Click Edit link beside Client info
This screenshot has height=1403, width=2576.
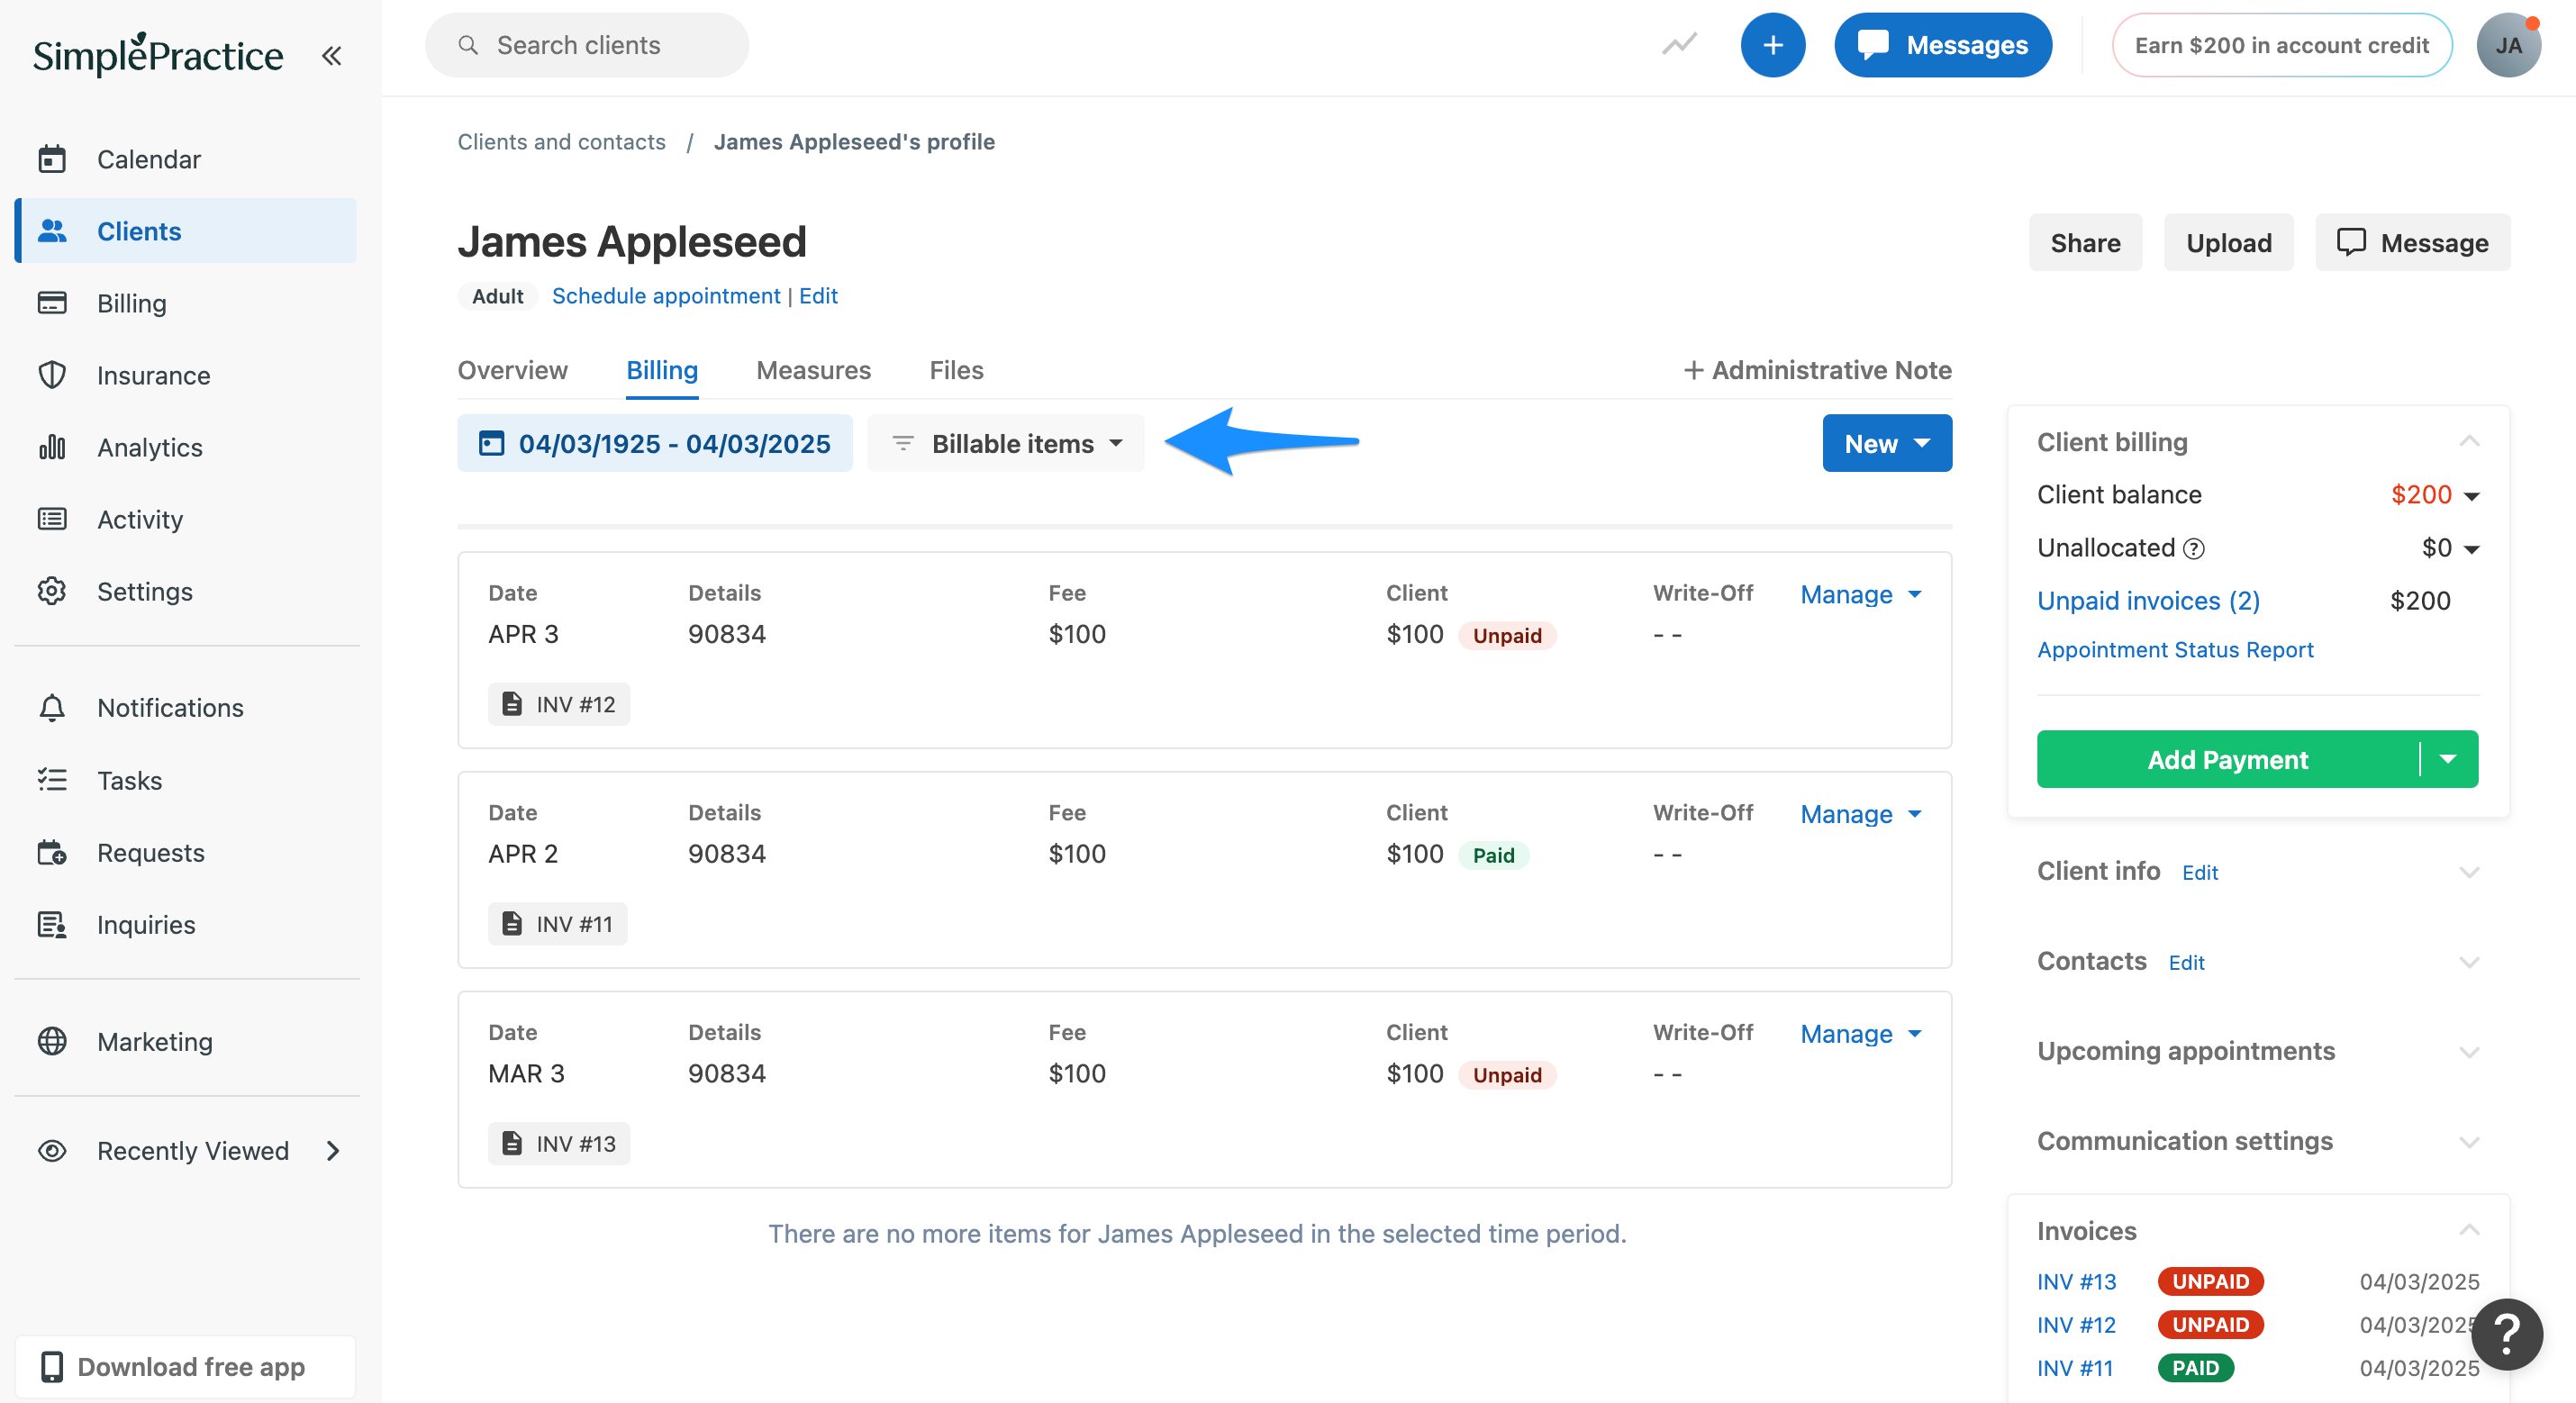click(2199, 873)
